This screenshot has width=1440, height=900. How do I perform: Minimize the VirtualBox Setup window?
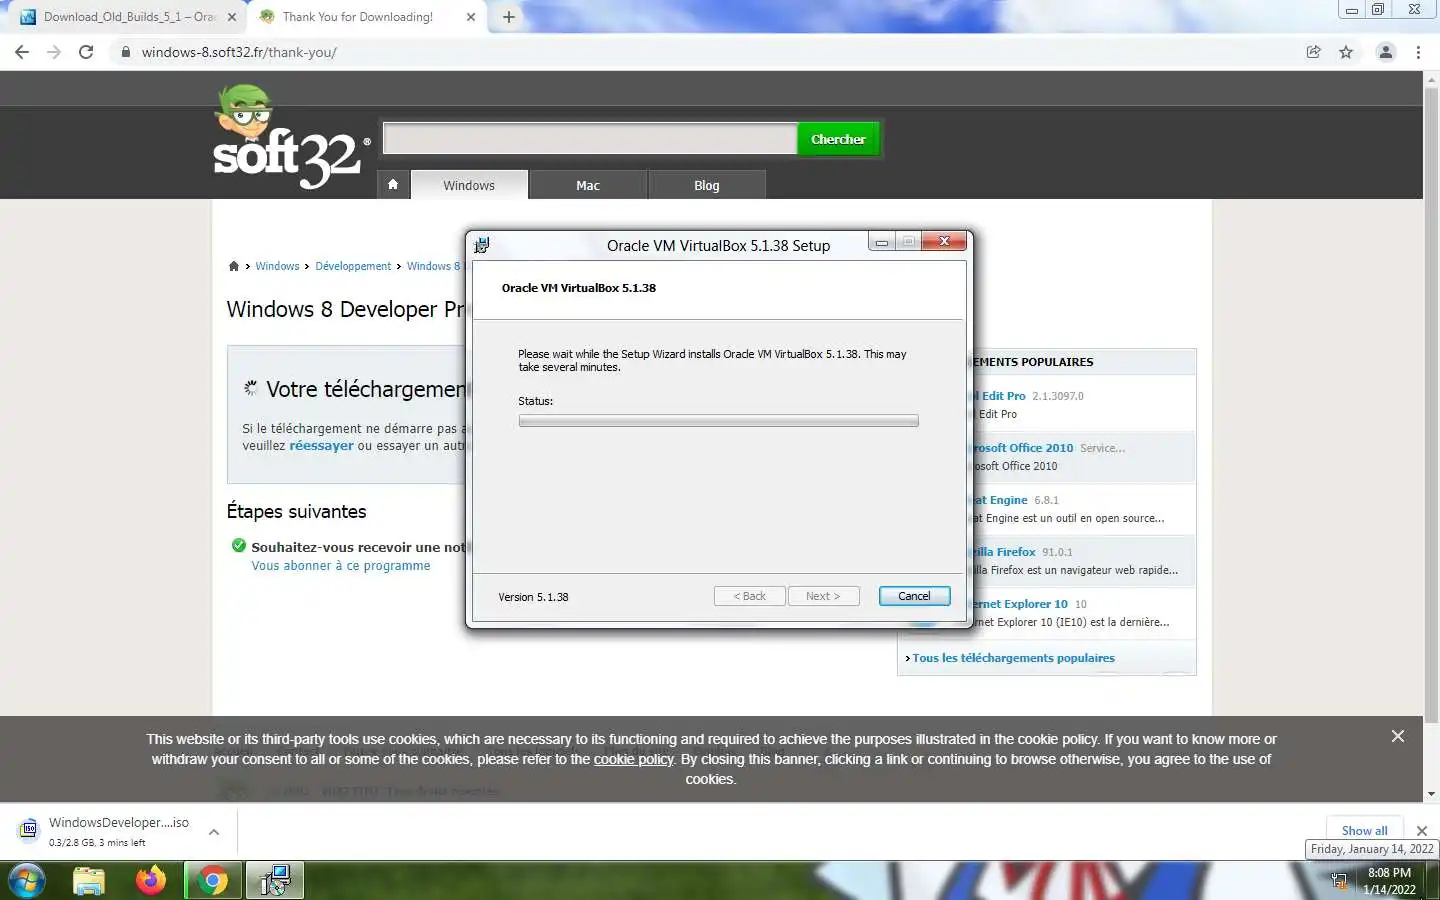882,241
